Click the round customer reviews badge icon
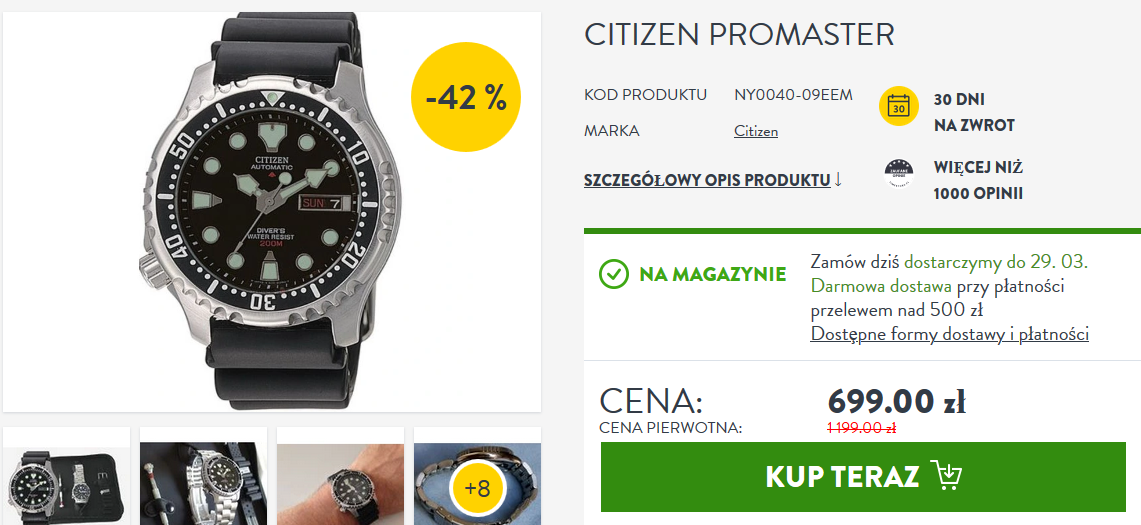 899,174
